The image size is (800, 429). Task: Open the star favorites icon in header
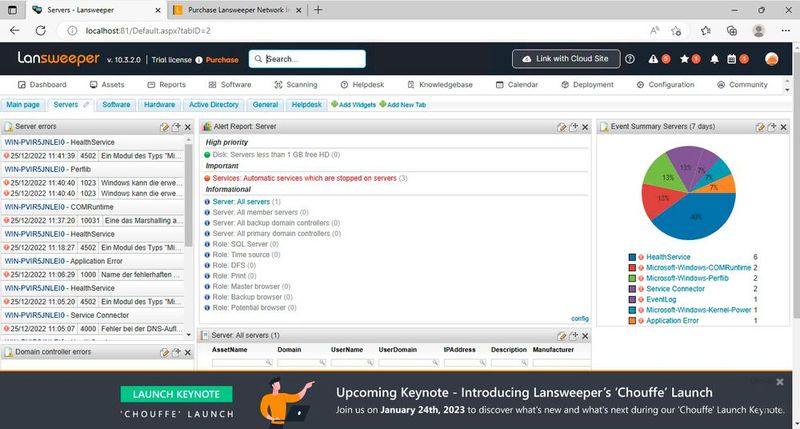tap(684, 59)
